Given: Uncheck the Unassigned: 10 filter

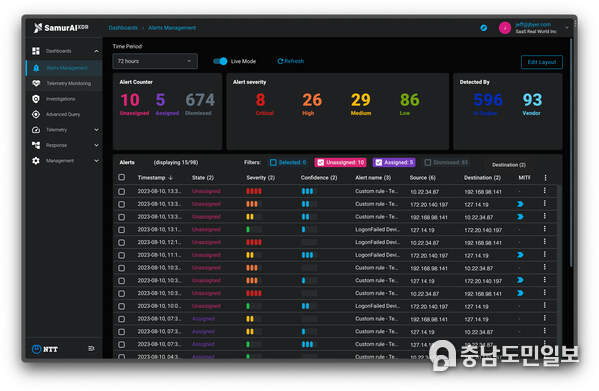Looking at the screenshot, I should pos(321,163).
